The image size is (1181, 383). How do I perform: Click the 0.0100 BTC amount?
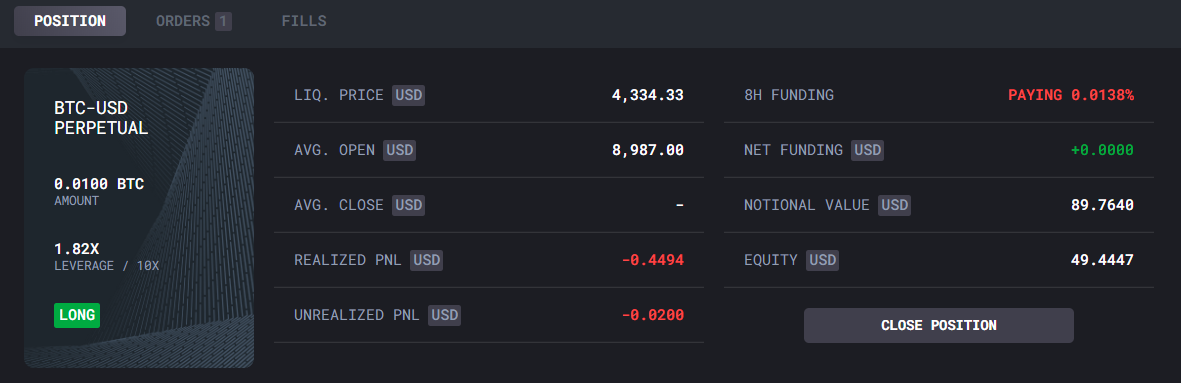(x=99, y=184)
